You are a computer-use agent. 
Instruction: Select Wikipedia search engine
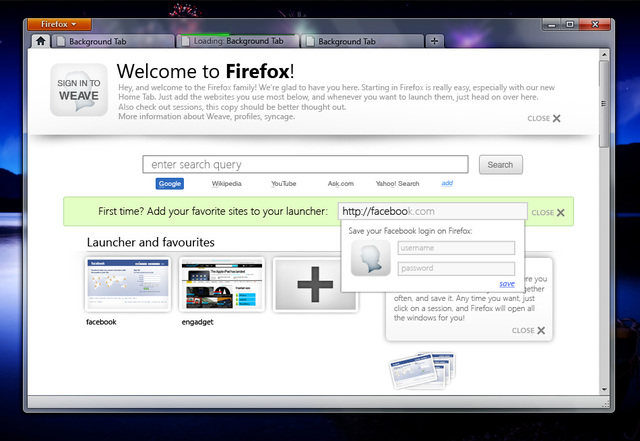(x=227, y=184)
